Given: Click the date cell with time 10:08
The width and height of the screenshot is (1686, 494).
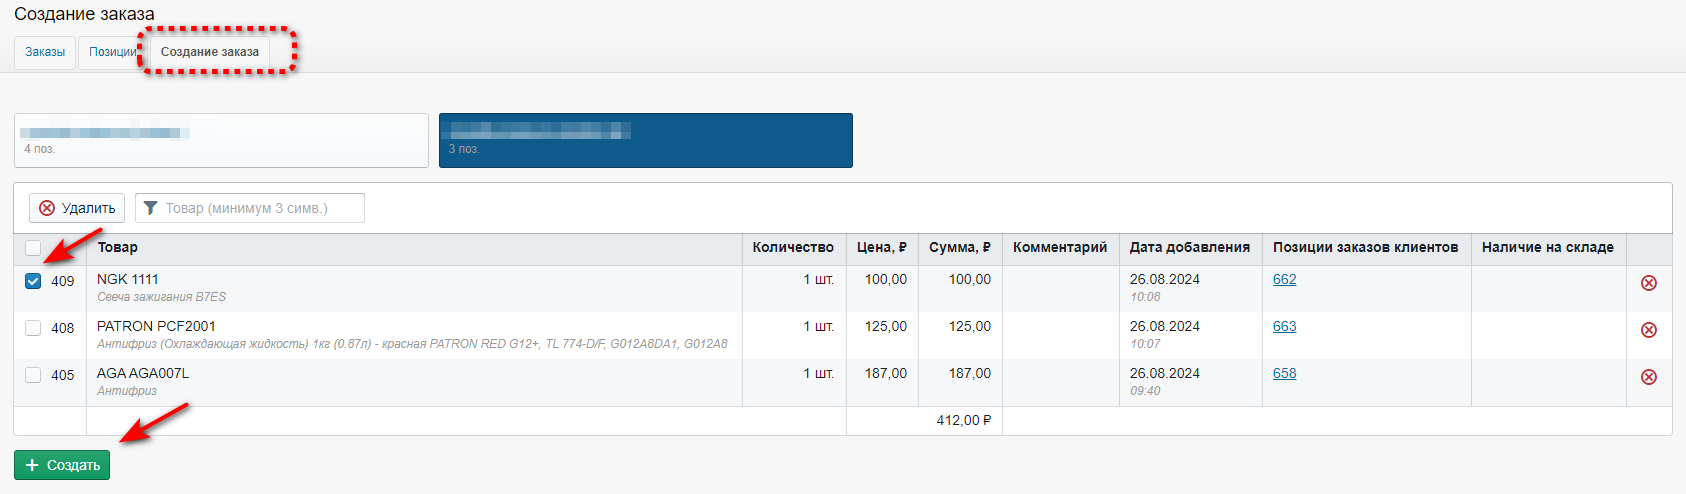Looking at the screenshot, I should [x=1190, y=288].
